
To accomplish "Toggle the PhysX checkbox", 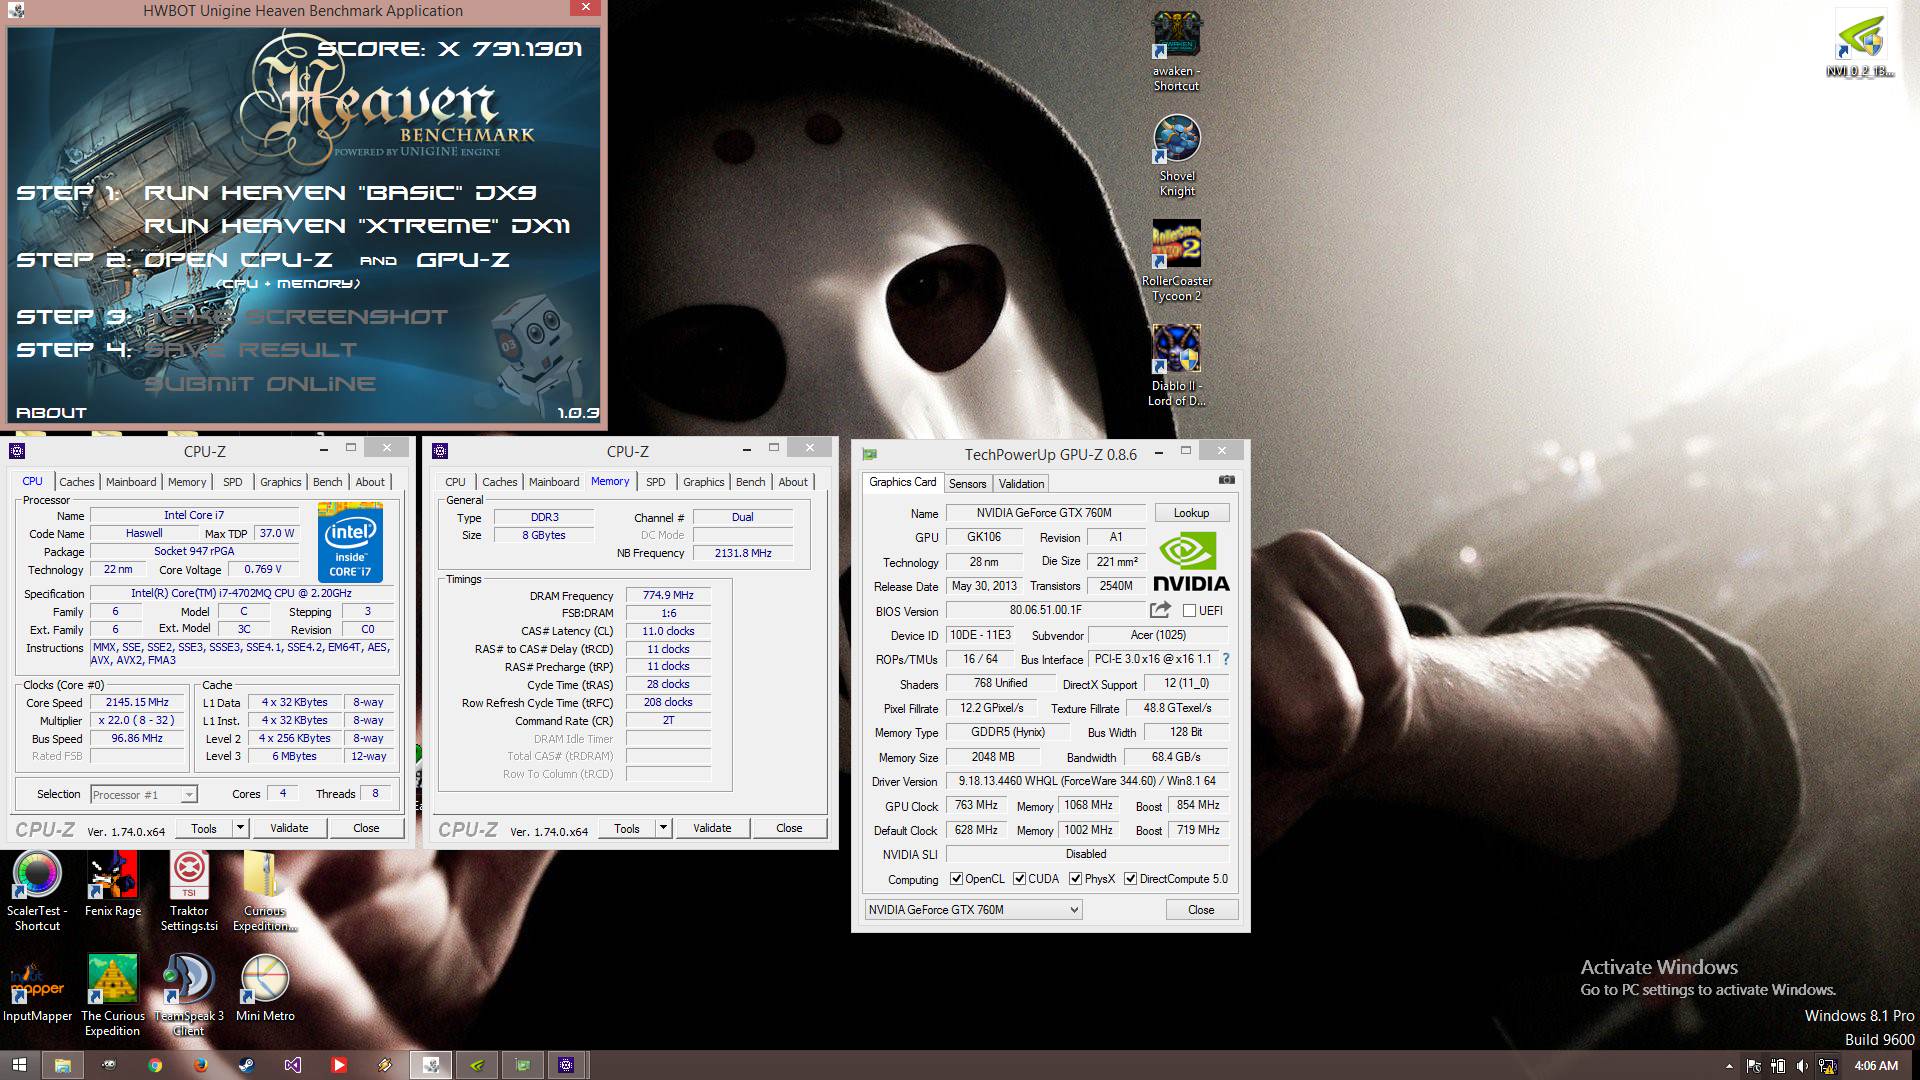I will [x=1075, y=879].
